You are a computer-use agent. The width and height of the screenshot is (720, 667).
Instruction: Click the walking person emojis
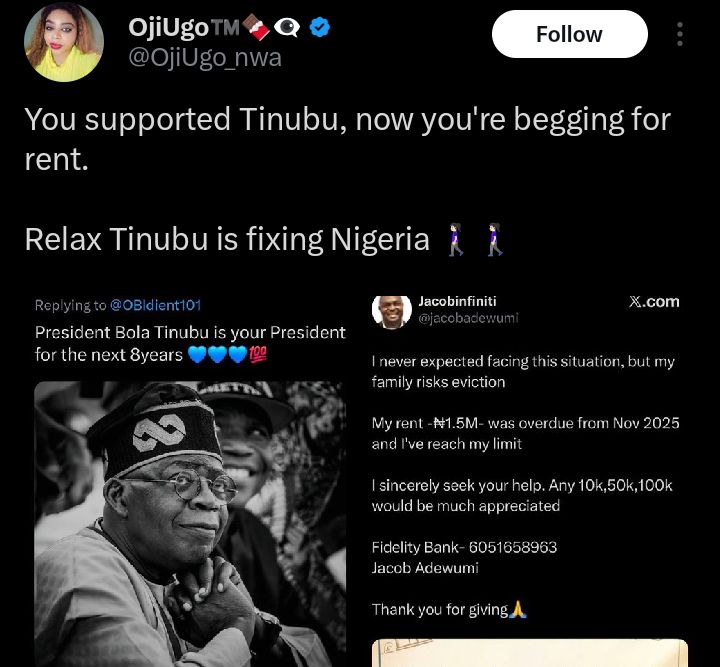click(x=476, y=240)
